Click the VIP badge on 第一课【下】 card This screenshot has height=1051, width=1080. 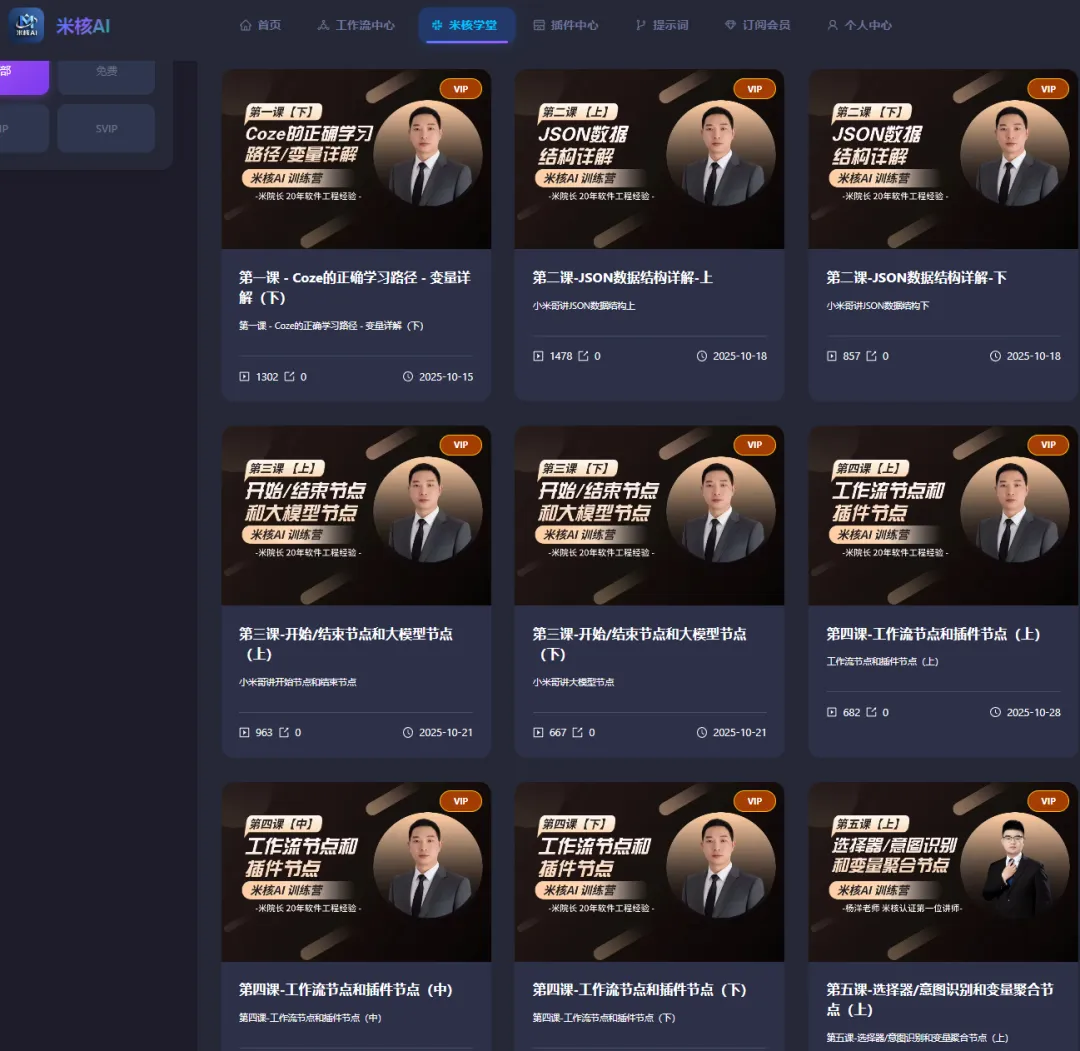[461, 89]
